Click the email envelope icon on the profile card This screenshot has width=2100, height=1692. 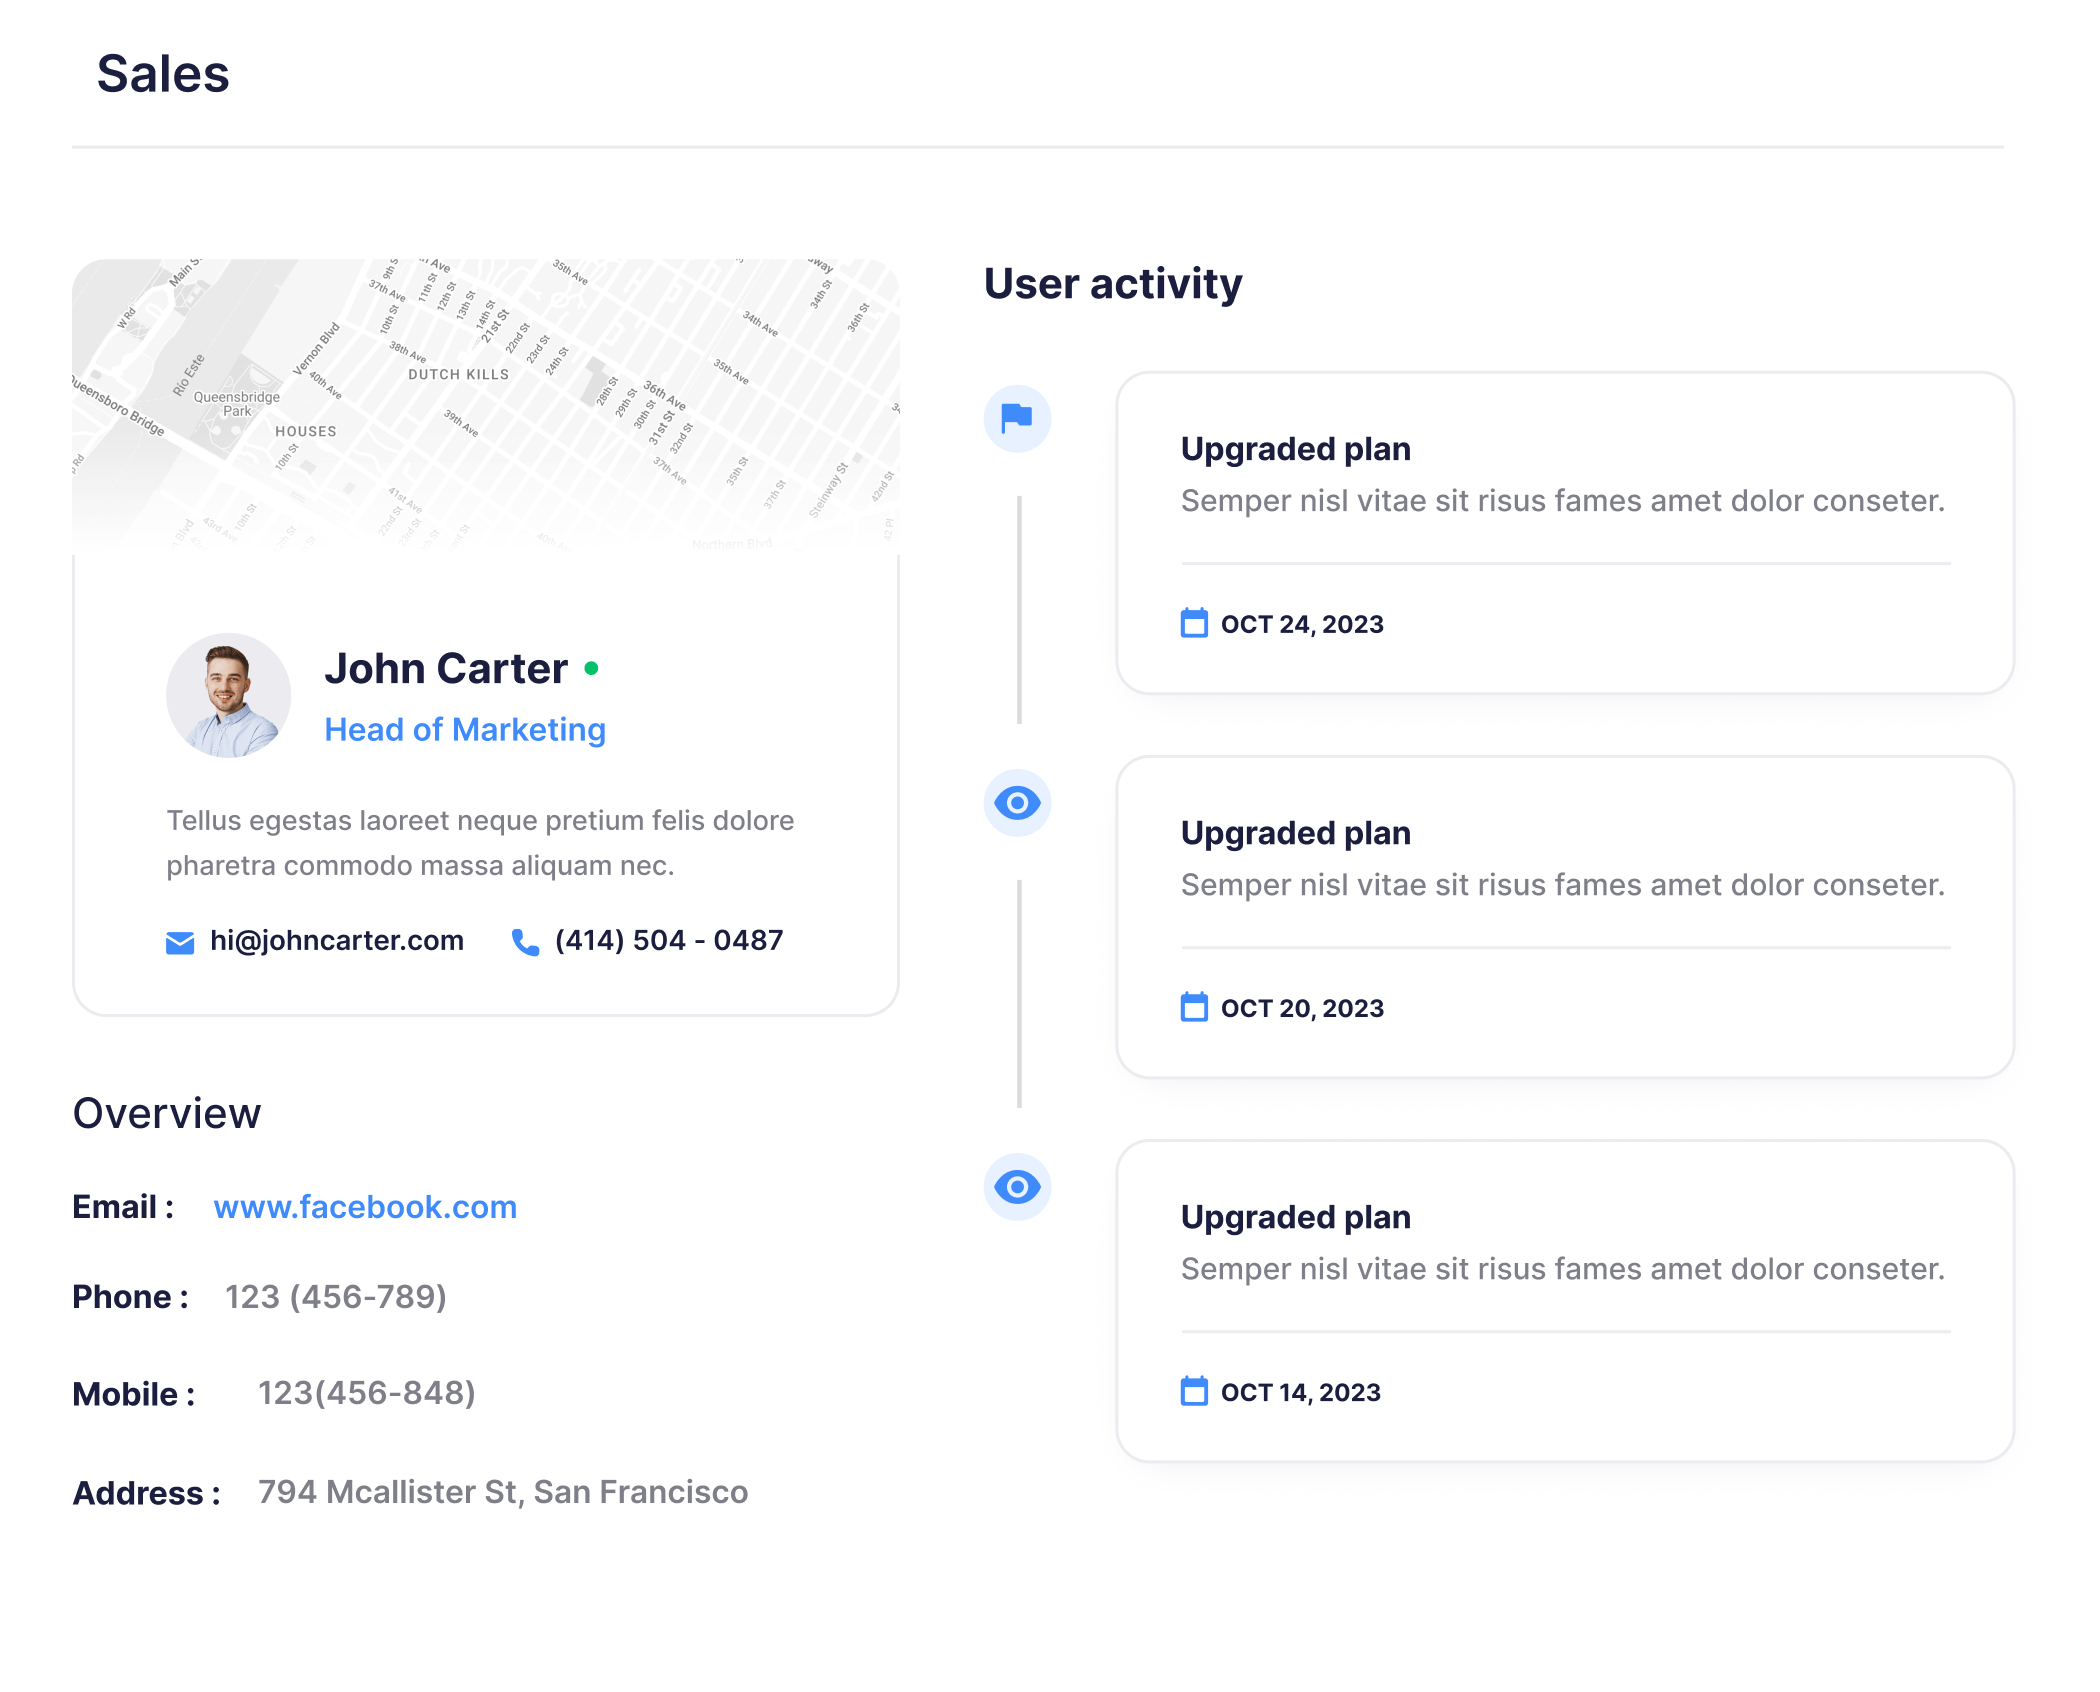tap(178, 940)
